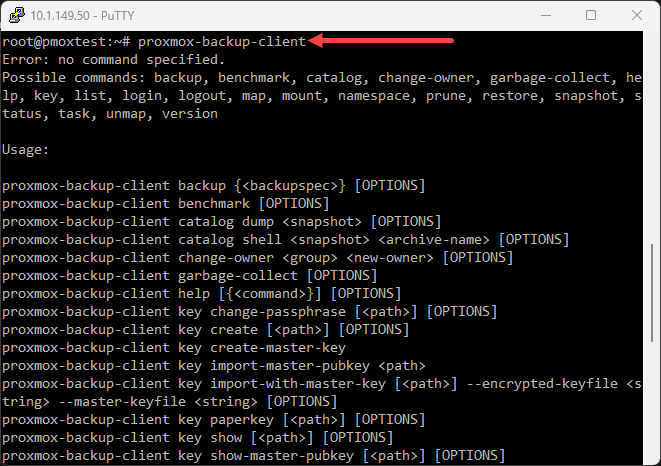Click the 'key show [<path>] [OPTIONS]' line
Image resolution: width=661 pixels, height=466 pixels.
(197, 438)
